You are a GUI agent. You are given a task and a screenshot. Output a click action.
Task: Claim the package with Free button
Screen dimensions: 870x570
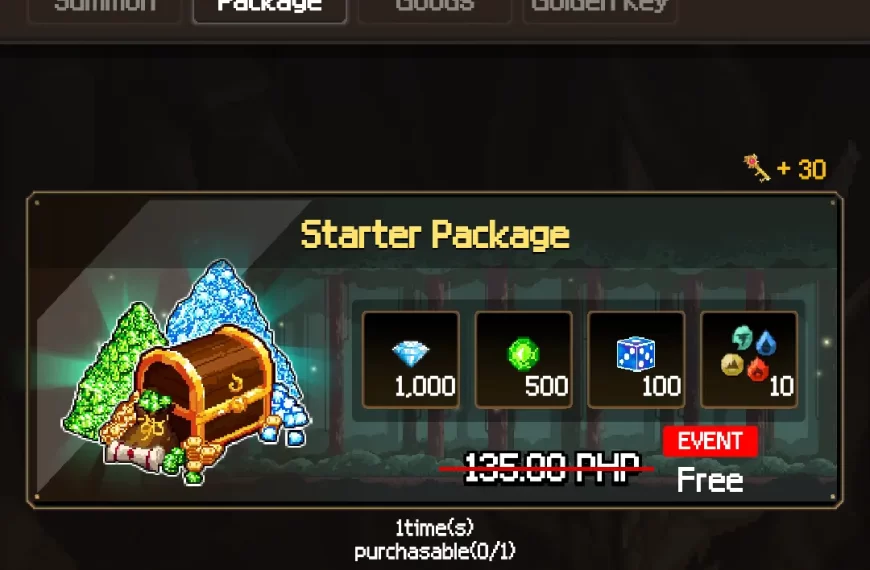[x=710, y=480]
